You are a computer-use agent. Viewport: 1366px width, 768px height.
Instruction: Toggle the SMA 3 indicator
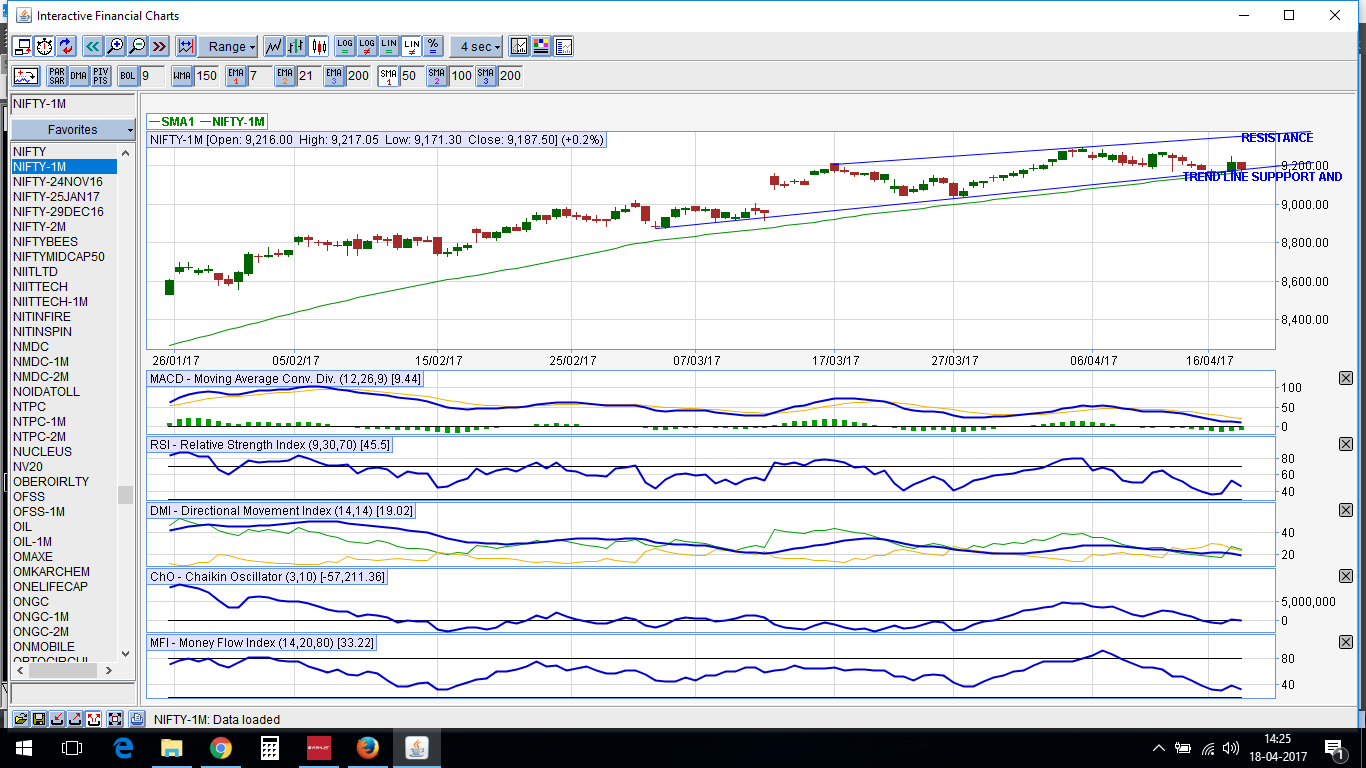[486, 75]
